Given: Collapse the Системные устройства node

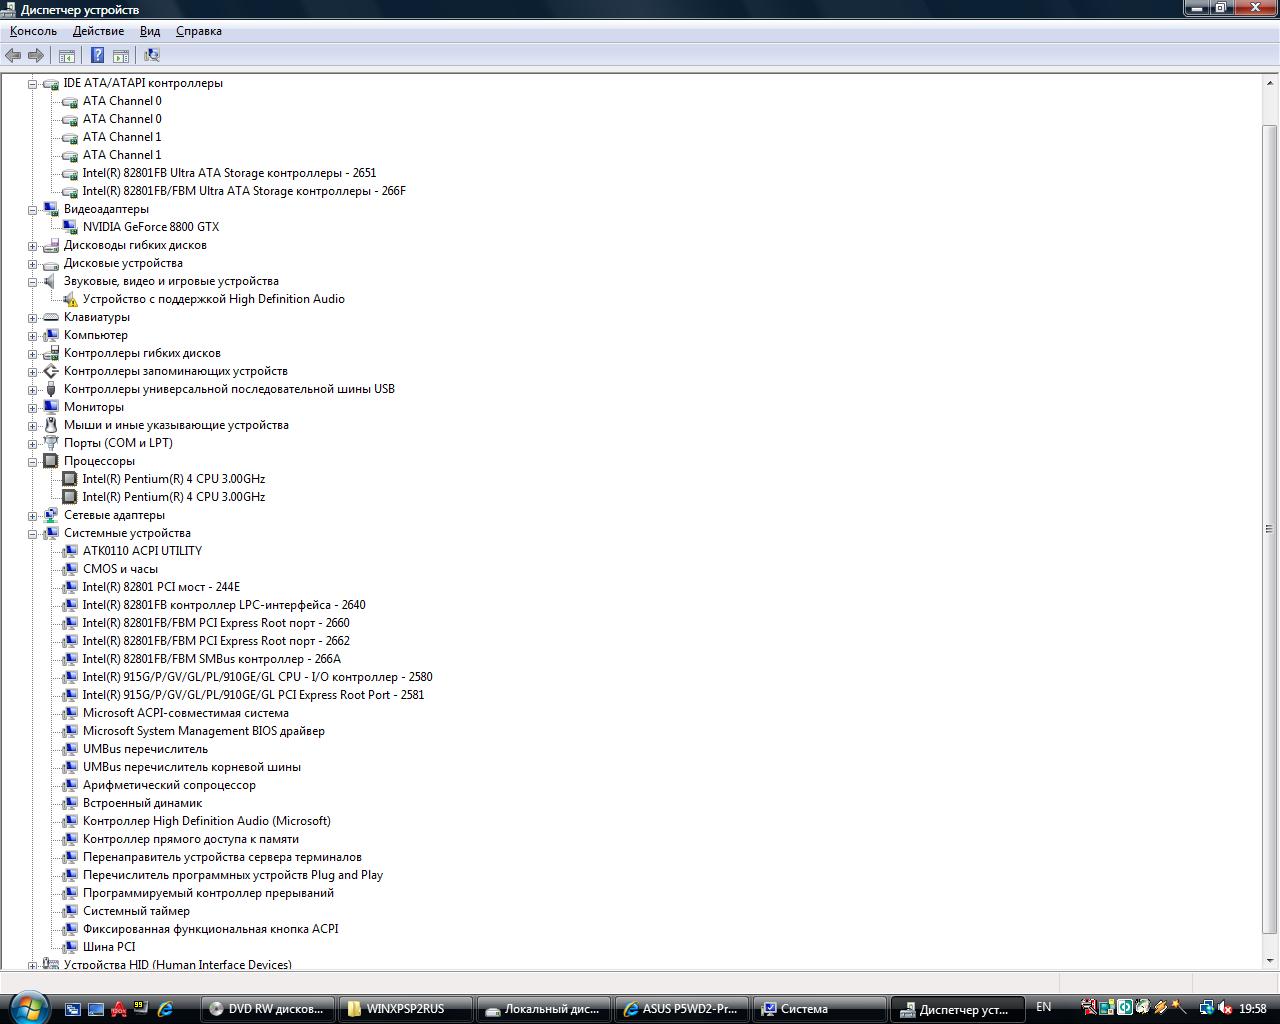Looking at the screenshot, I should pyautogui.click(x=32, y=534).
